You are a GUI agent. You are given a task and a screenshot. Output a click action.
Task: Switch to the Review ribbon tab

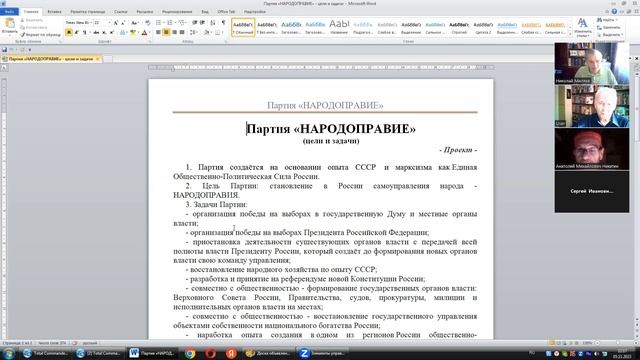pyautogui.click(x=177, y=12)
